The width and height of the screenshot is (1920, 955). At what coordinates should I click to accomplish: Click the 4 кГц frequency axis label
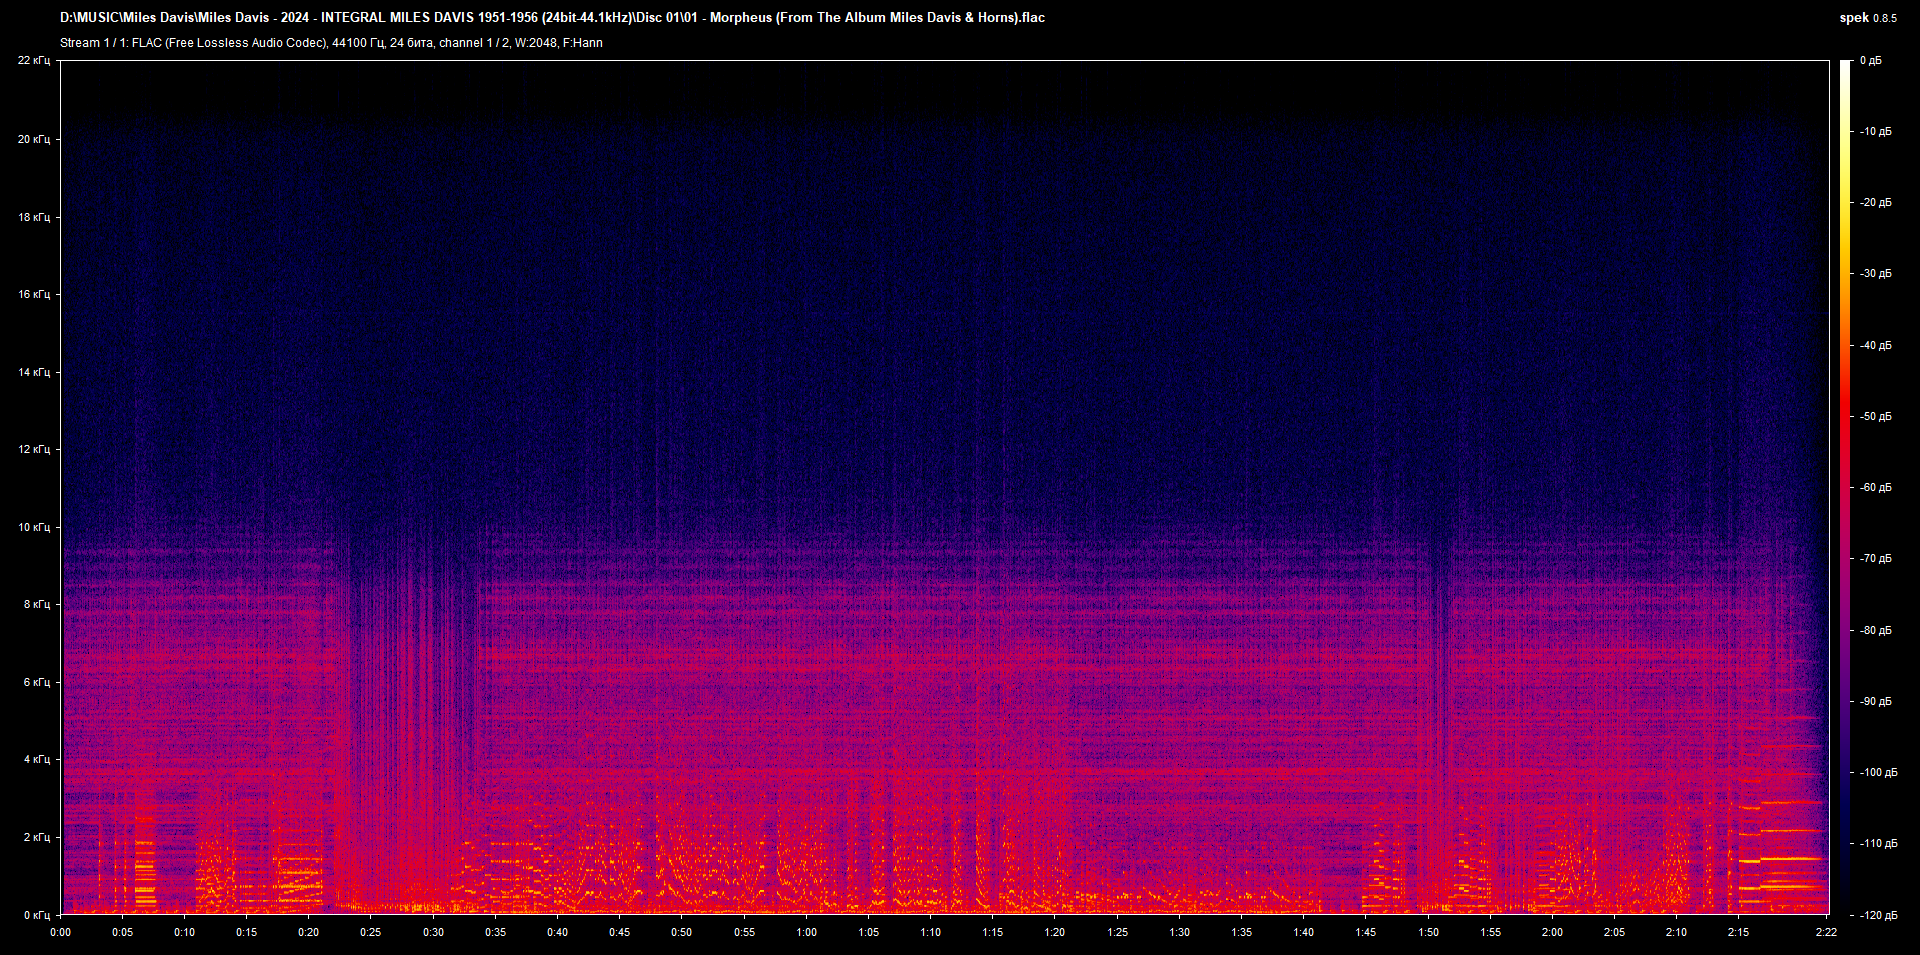37,759
